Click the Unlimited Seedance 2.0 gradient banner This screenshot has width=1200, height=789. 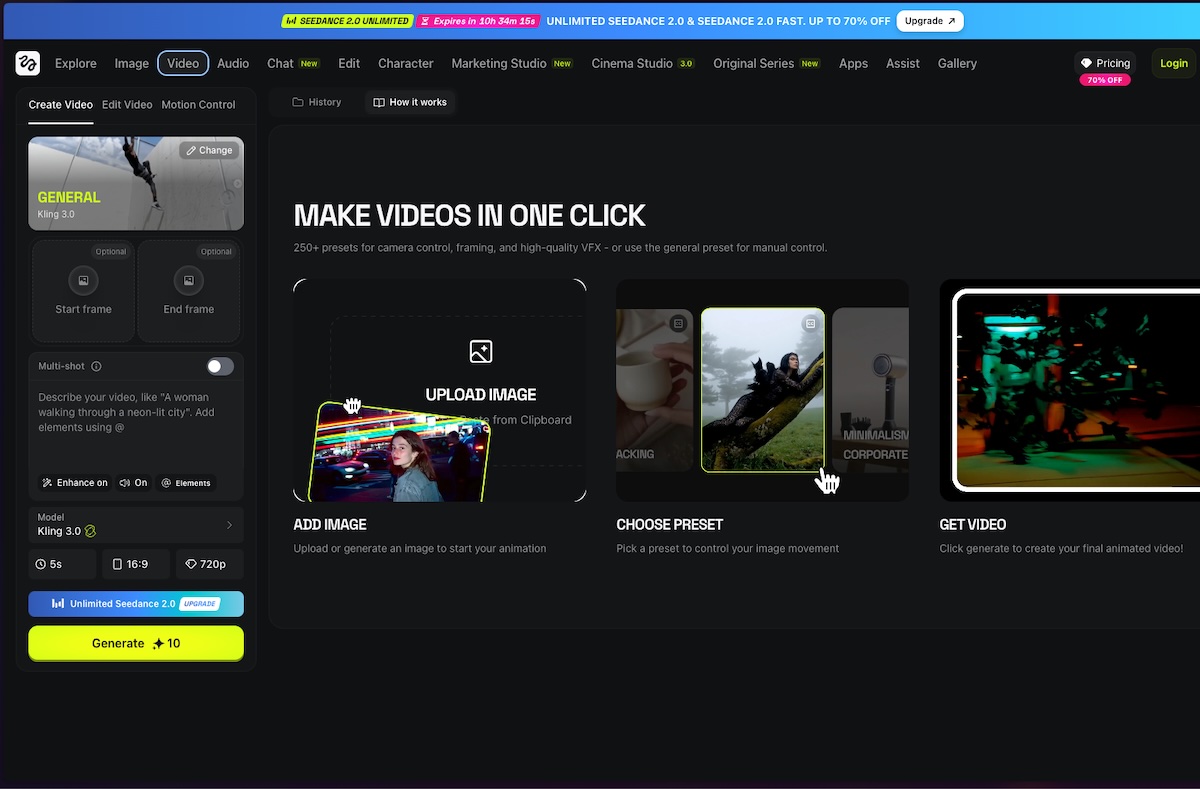(x=136, y=604)
